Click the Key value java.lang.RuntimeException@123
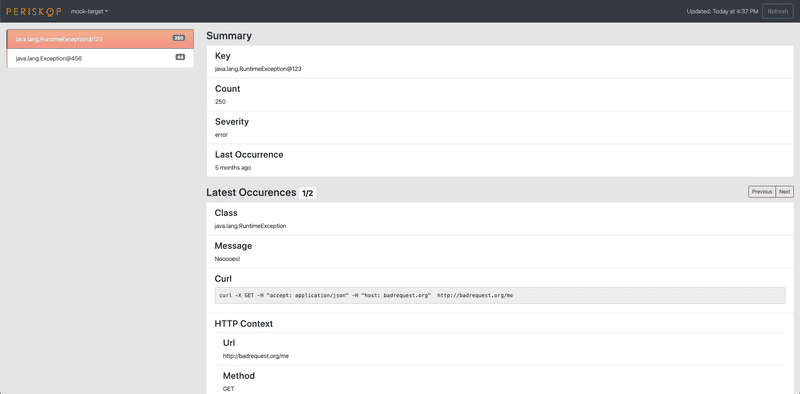 [258, 68]
